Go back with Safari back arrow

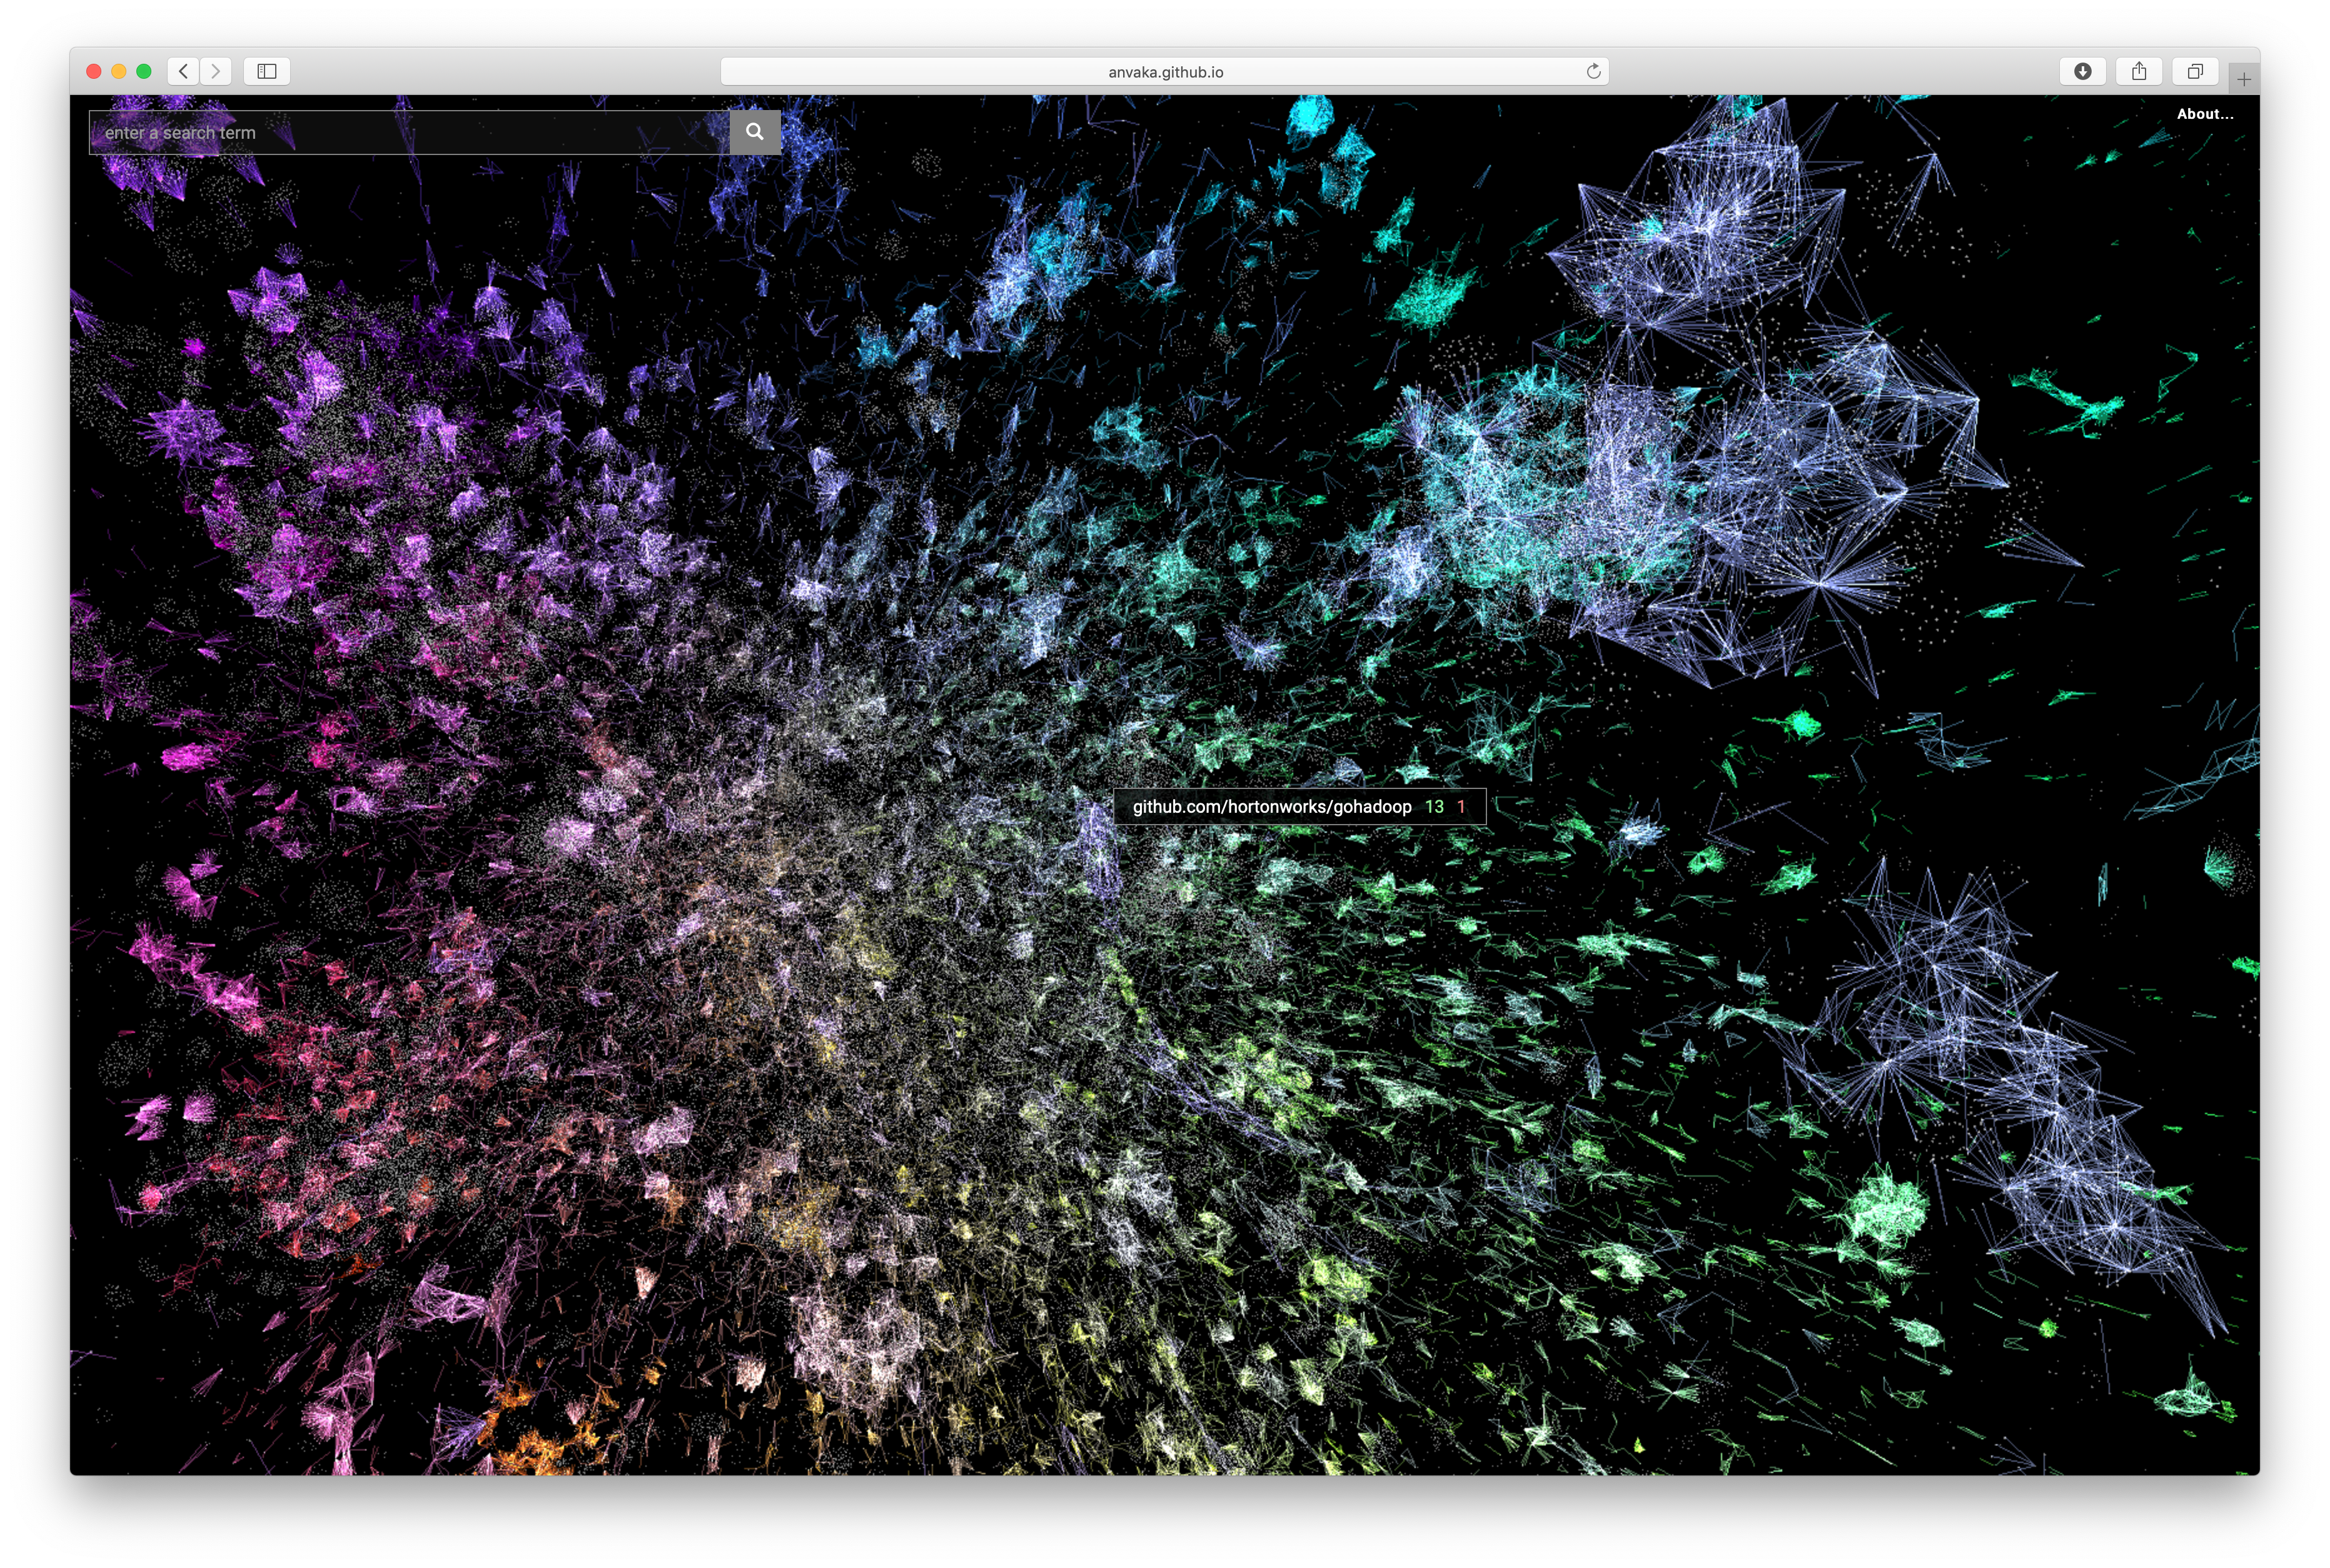pyautogui.click(x=183, y=71)
